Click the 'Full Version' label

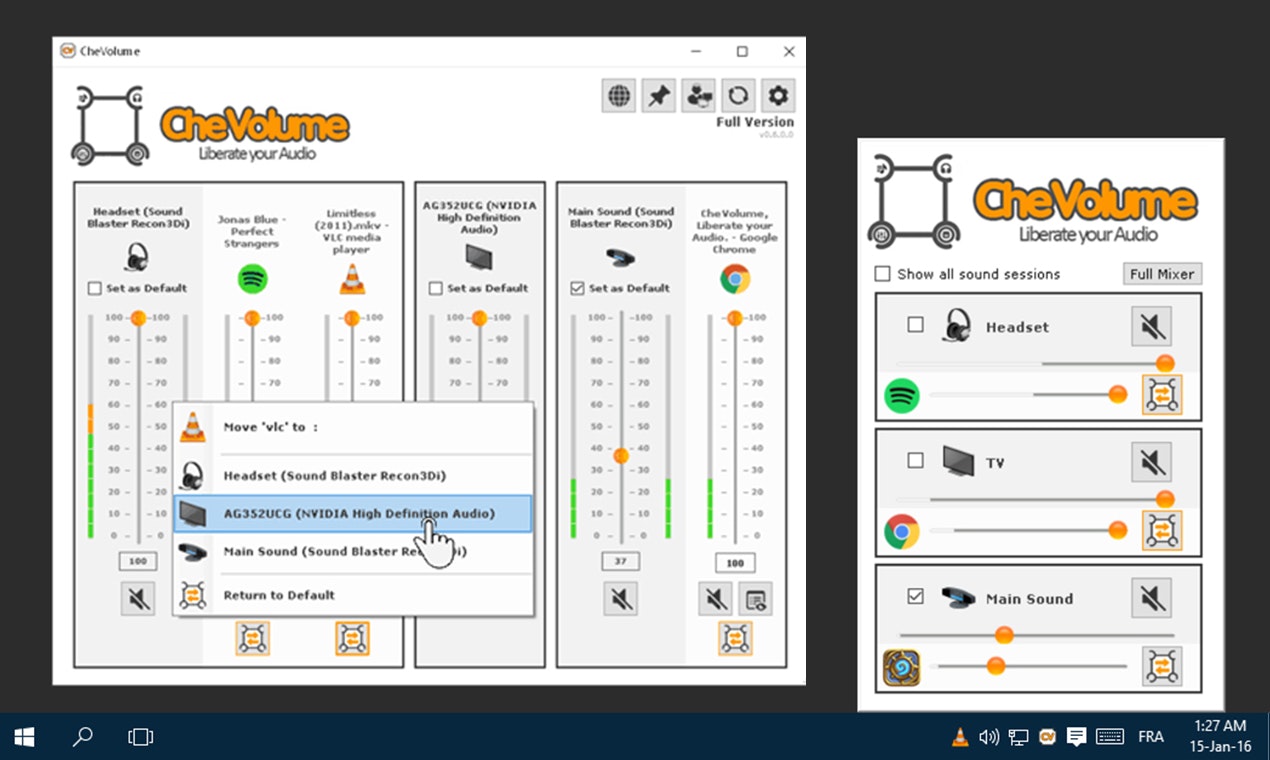pyautogui.click(x=755, y=122)
